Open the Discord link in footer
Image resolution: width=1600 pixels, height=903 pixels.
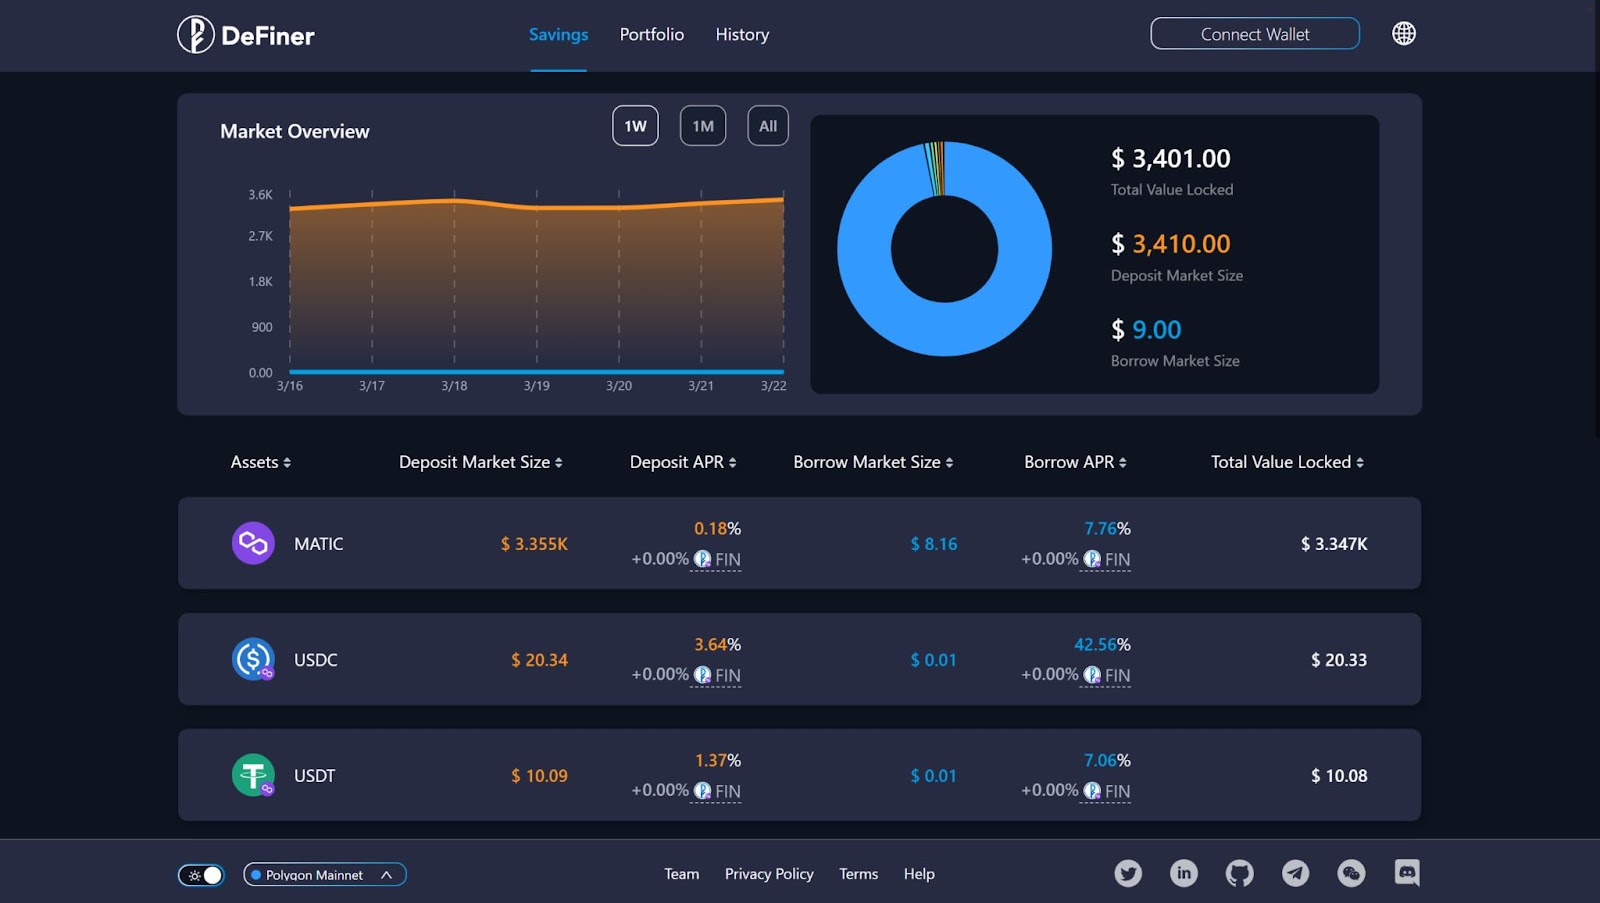point(1407,873)
